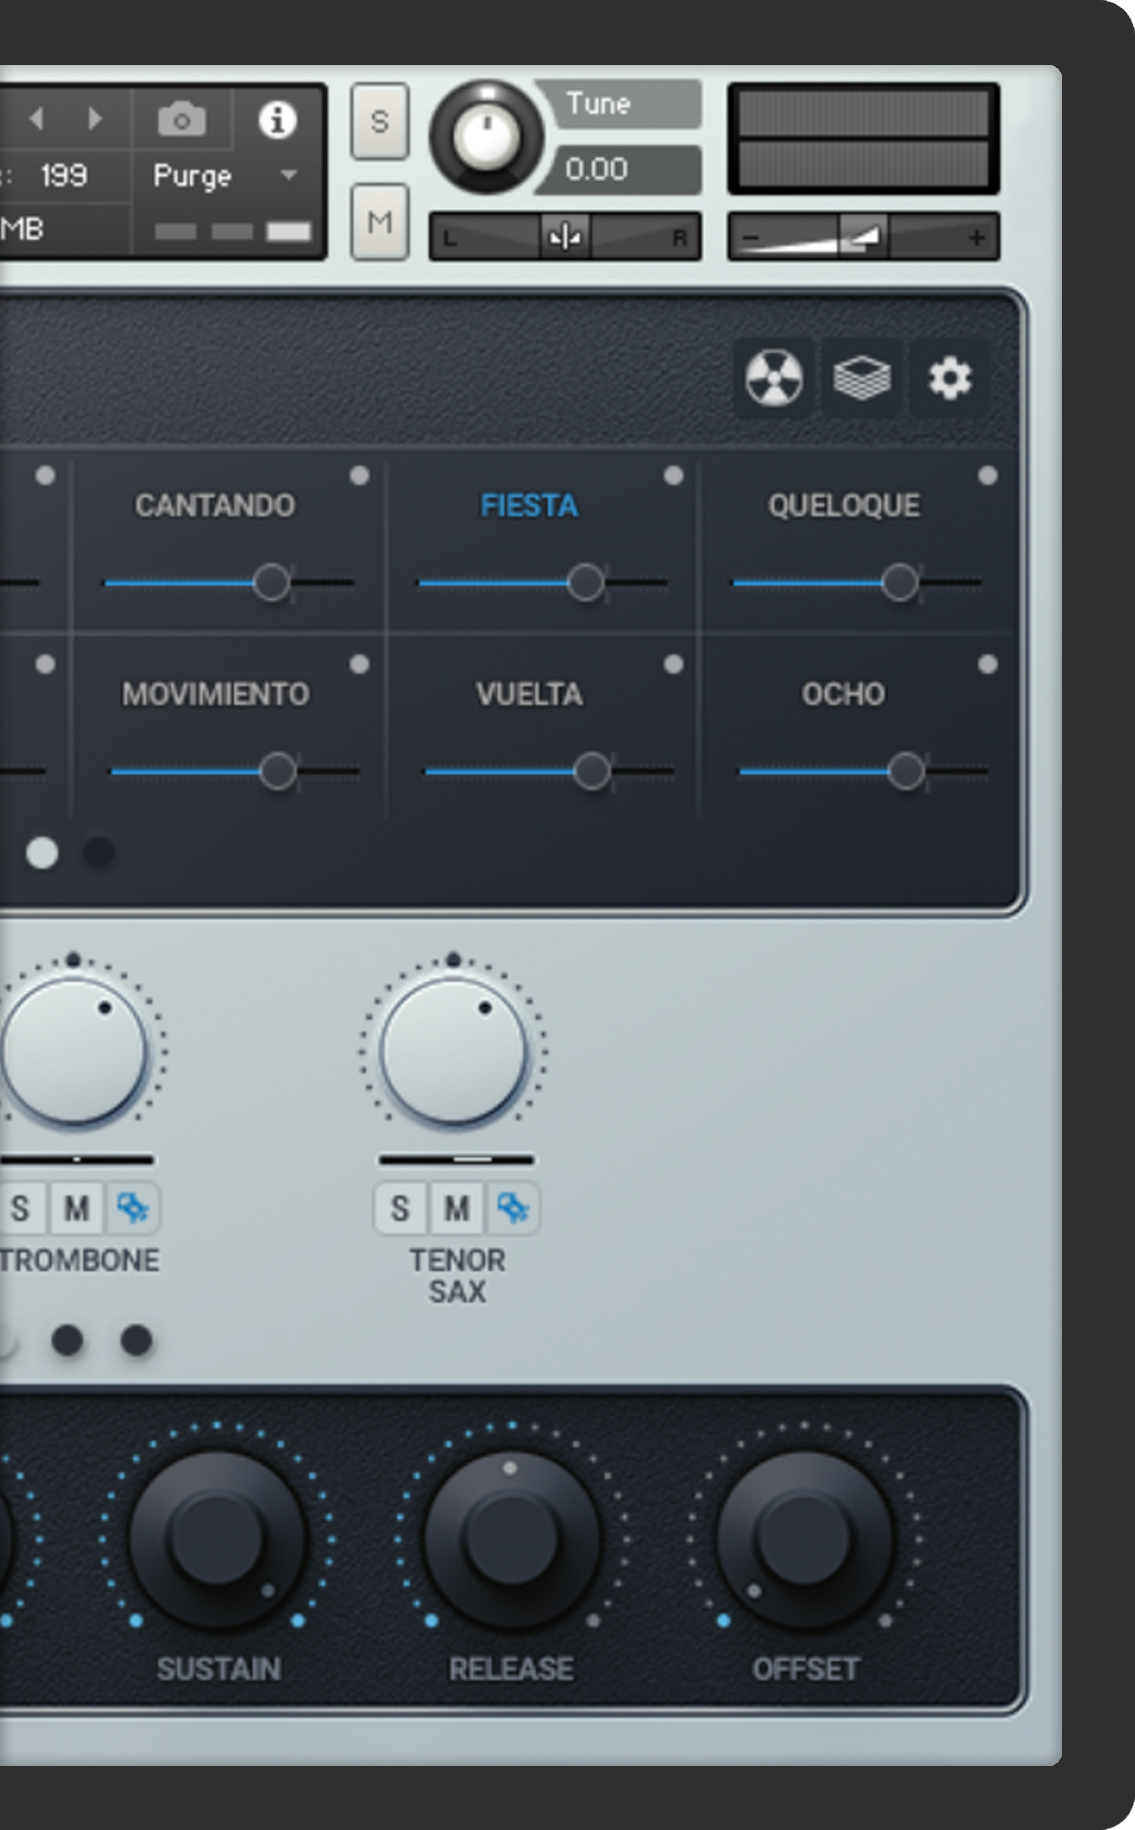This screenshot has height=1830, width=1135.
Task: Click the VUELTA slider handle
Action: click(x=591, y=771)
